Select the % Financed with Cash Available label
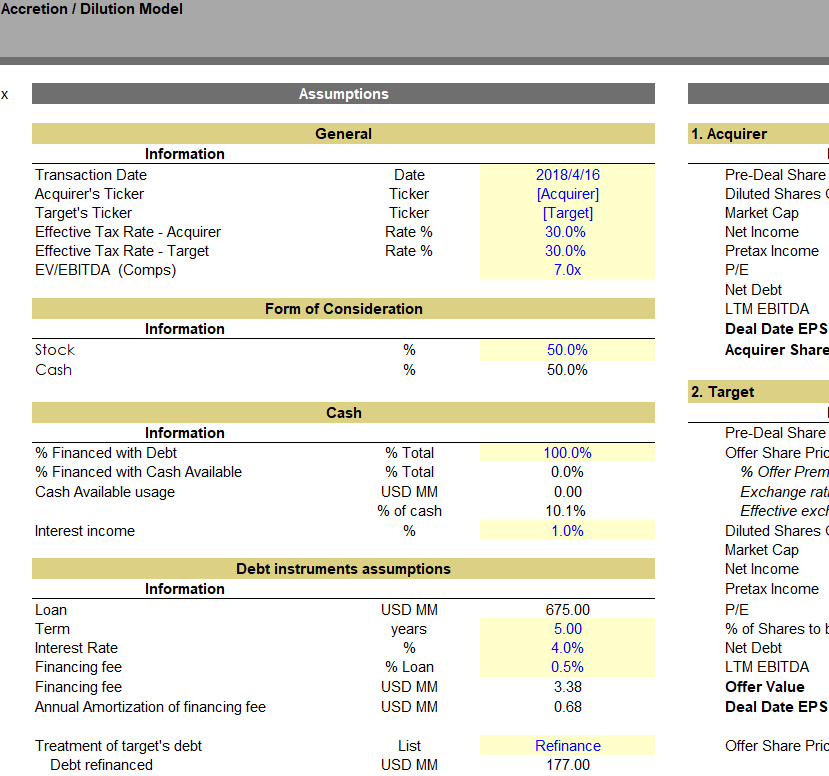 139,472
